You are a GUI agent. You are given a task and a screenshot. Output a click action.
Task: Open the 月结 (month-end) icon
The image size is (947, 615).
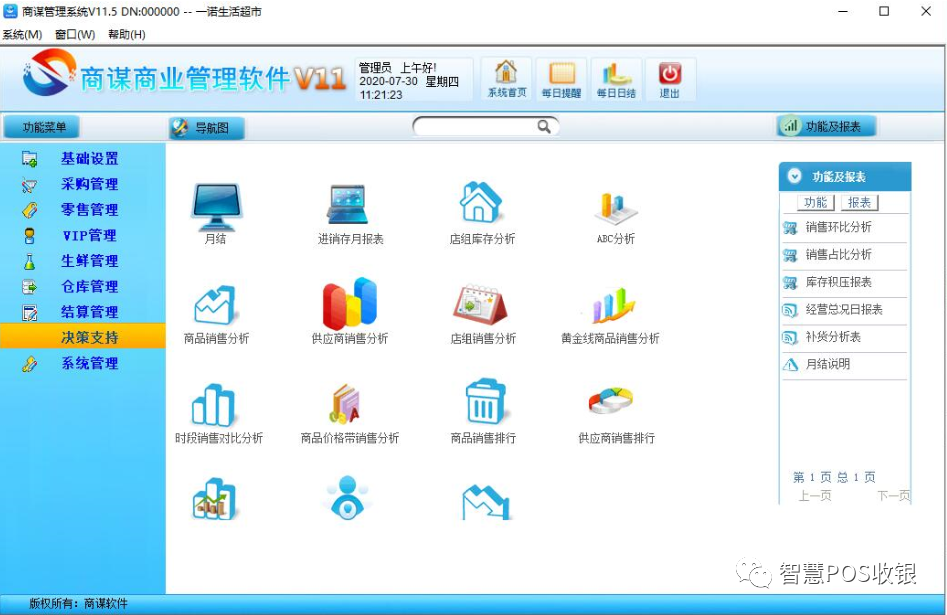click(216, 210)
